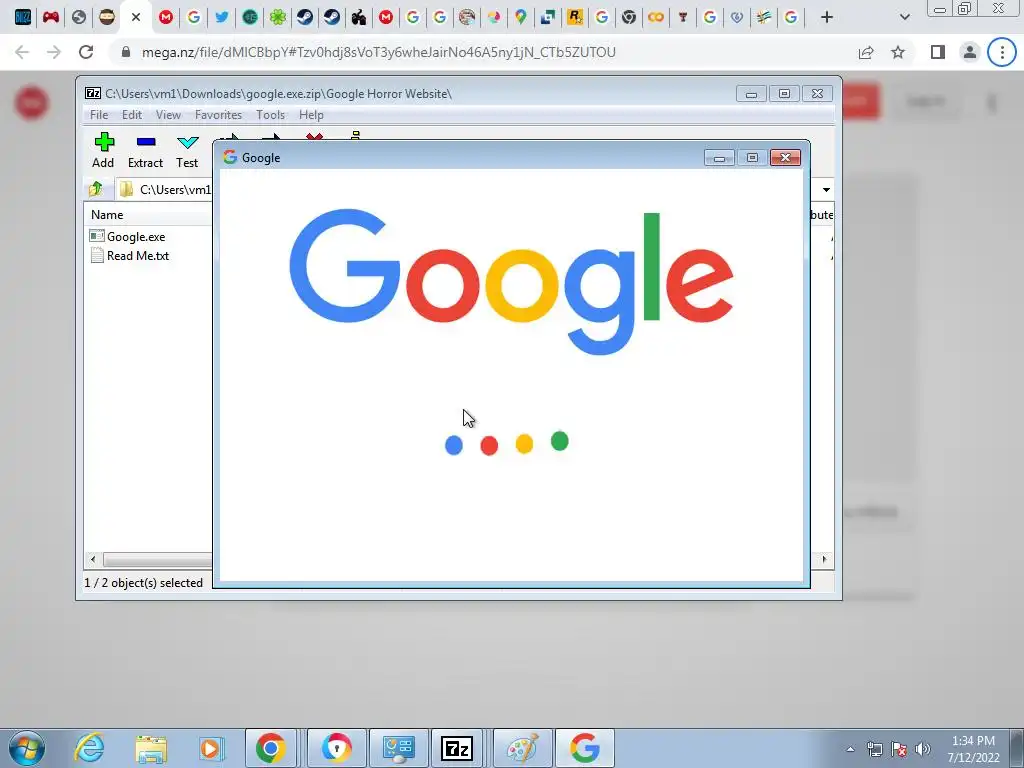
Task: Close the Google app window
Action: click(785, 158)
